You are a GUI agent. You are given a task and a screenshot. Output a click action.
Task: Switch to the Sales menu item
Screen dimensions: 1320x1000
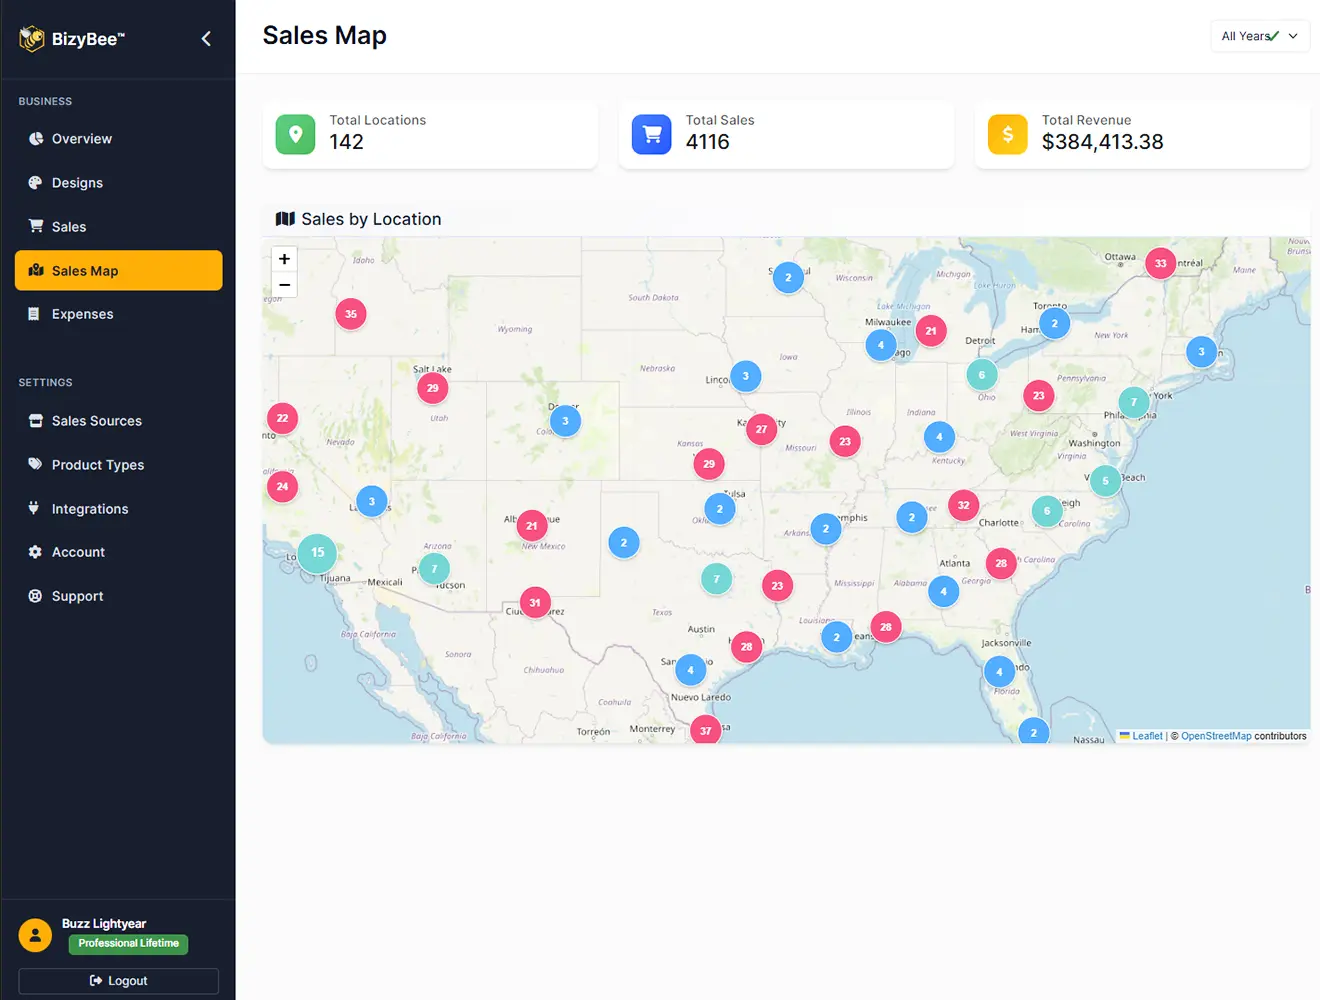[x=67, y=226]
